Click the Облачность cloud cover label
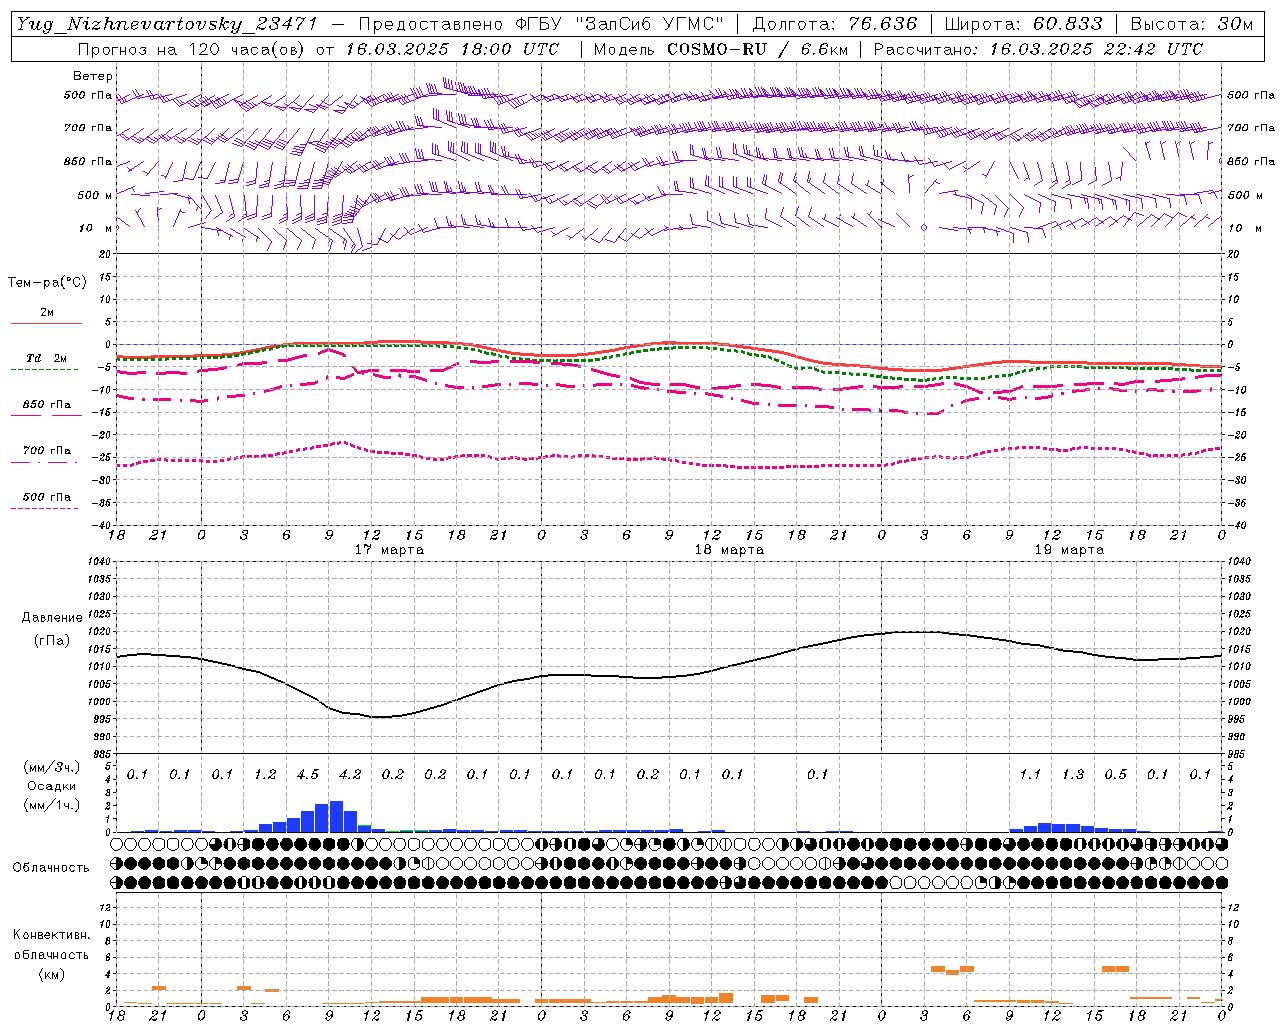 51,867
